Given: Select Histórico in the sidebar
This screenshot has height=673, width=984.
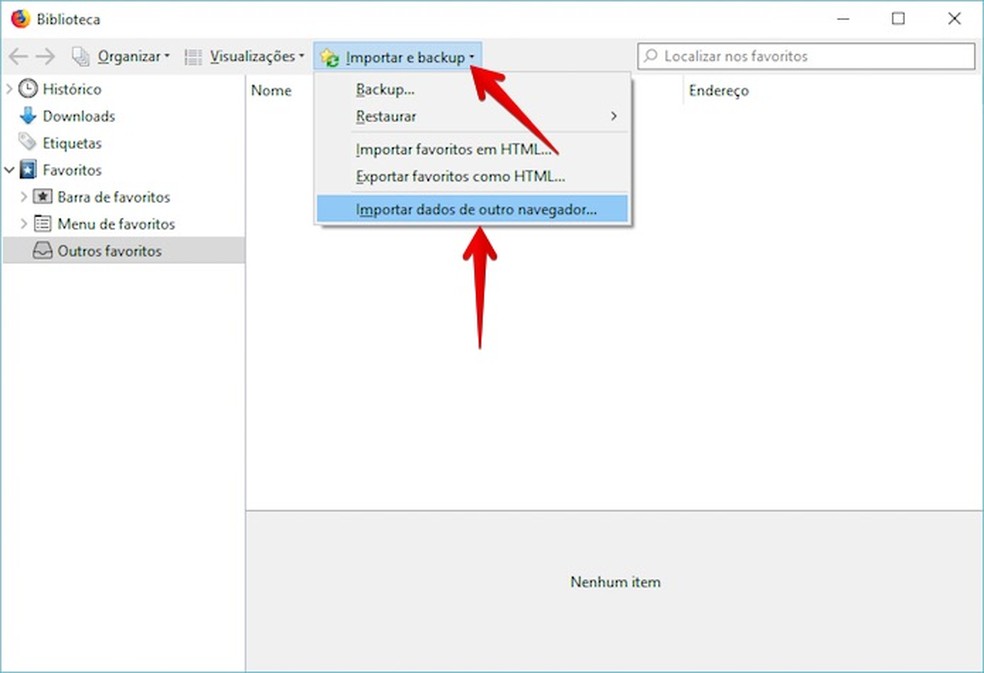Looking at the screenshot, I should (72, 89).
